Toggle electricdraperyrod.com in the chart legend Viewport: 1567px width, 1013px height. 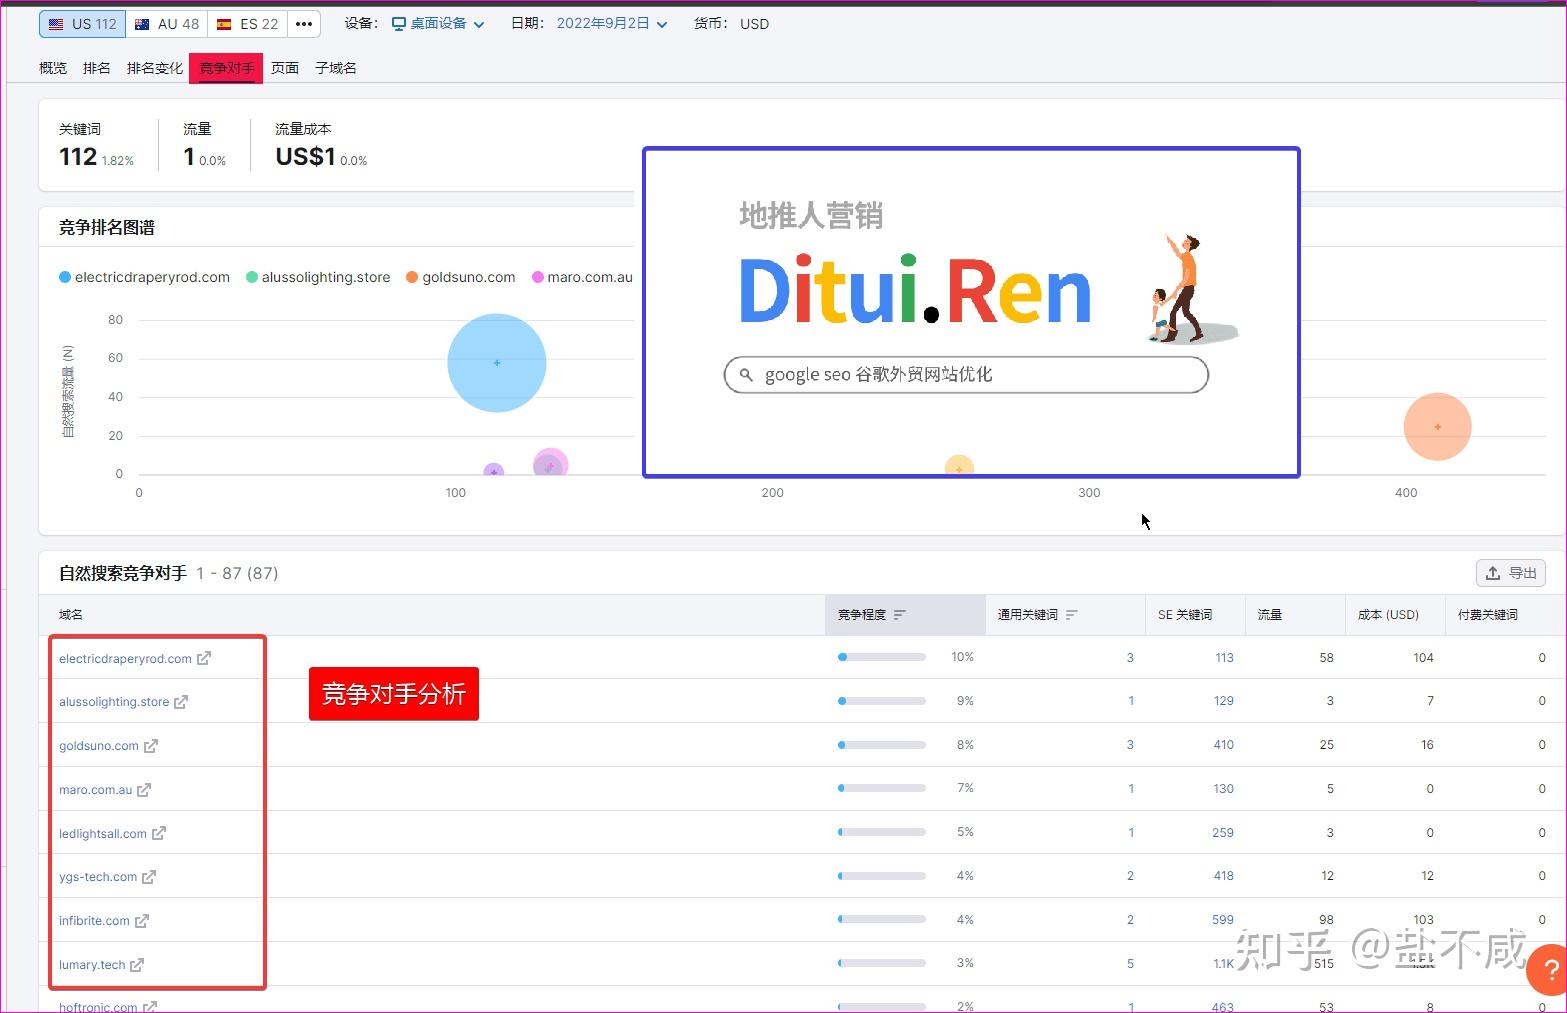144,277
